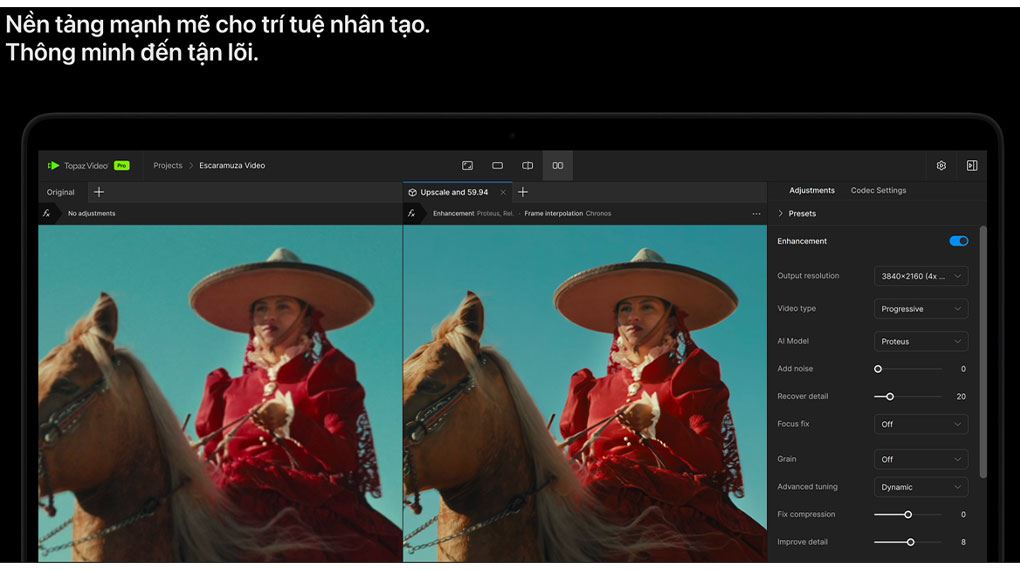The height and width of the screenshot is (570, 1020).
Task: Open AI Model Proteus dropdown
Action: click(x=920, y=341)
